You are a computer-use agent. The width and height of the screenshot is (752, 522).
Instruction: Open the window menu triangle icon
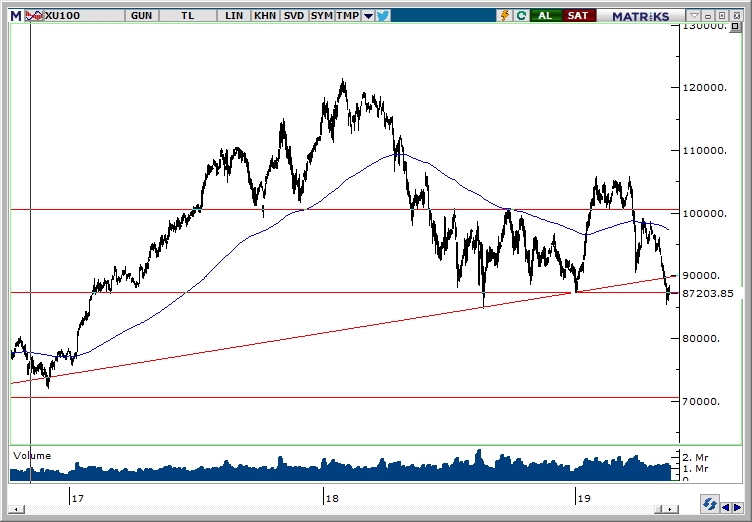[x=694, y=16]
